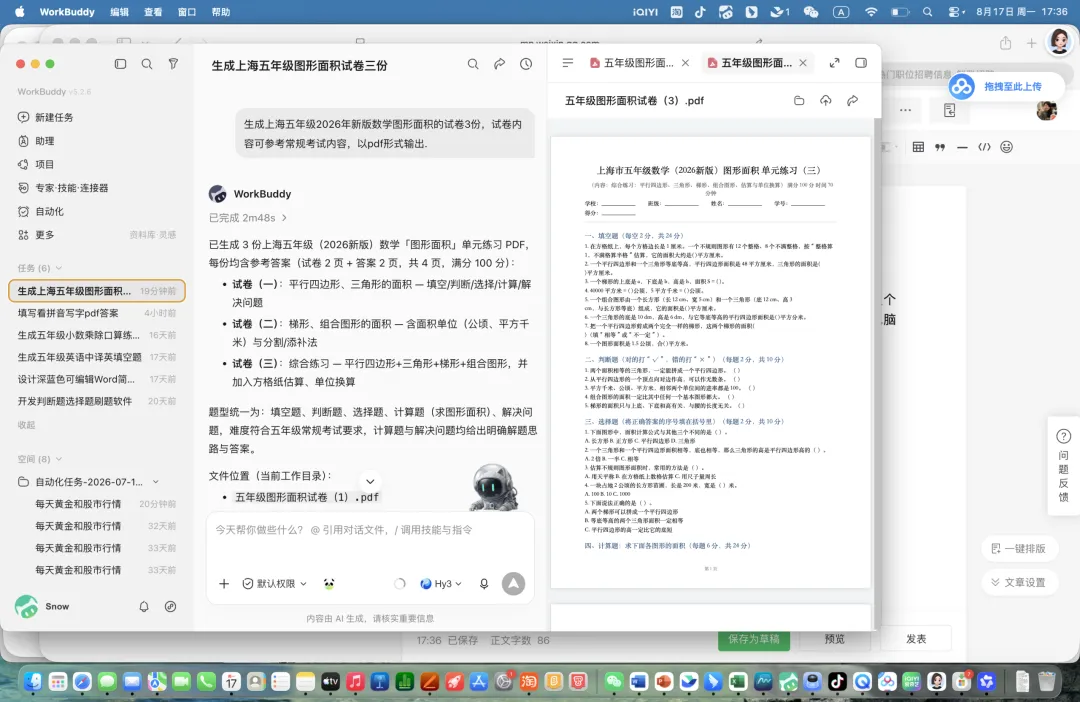
Task: Add an attachment with the plus icon
Action: coord(224,584)
